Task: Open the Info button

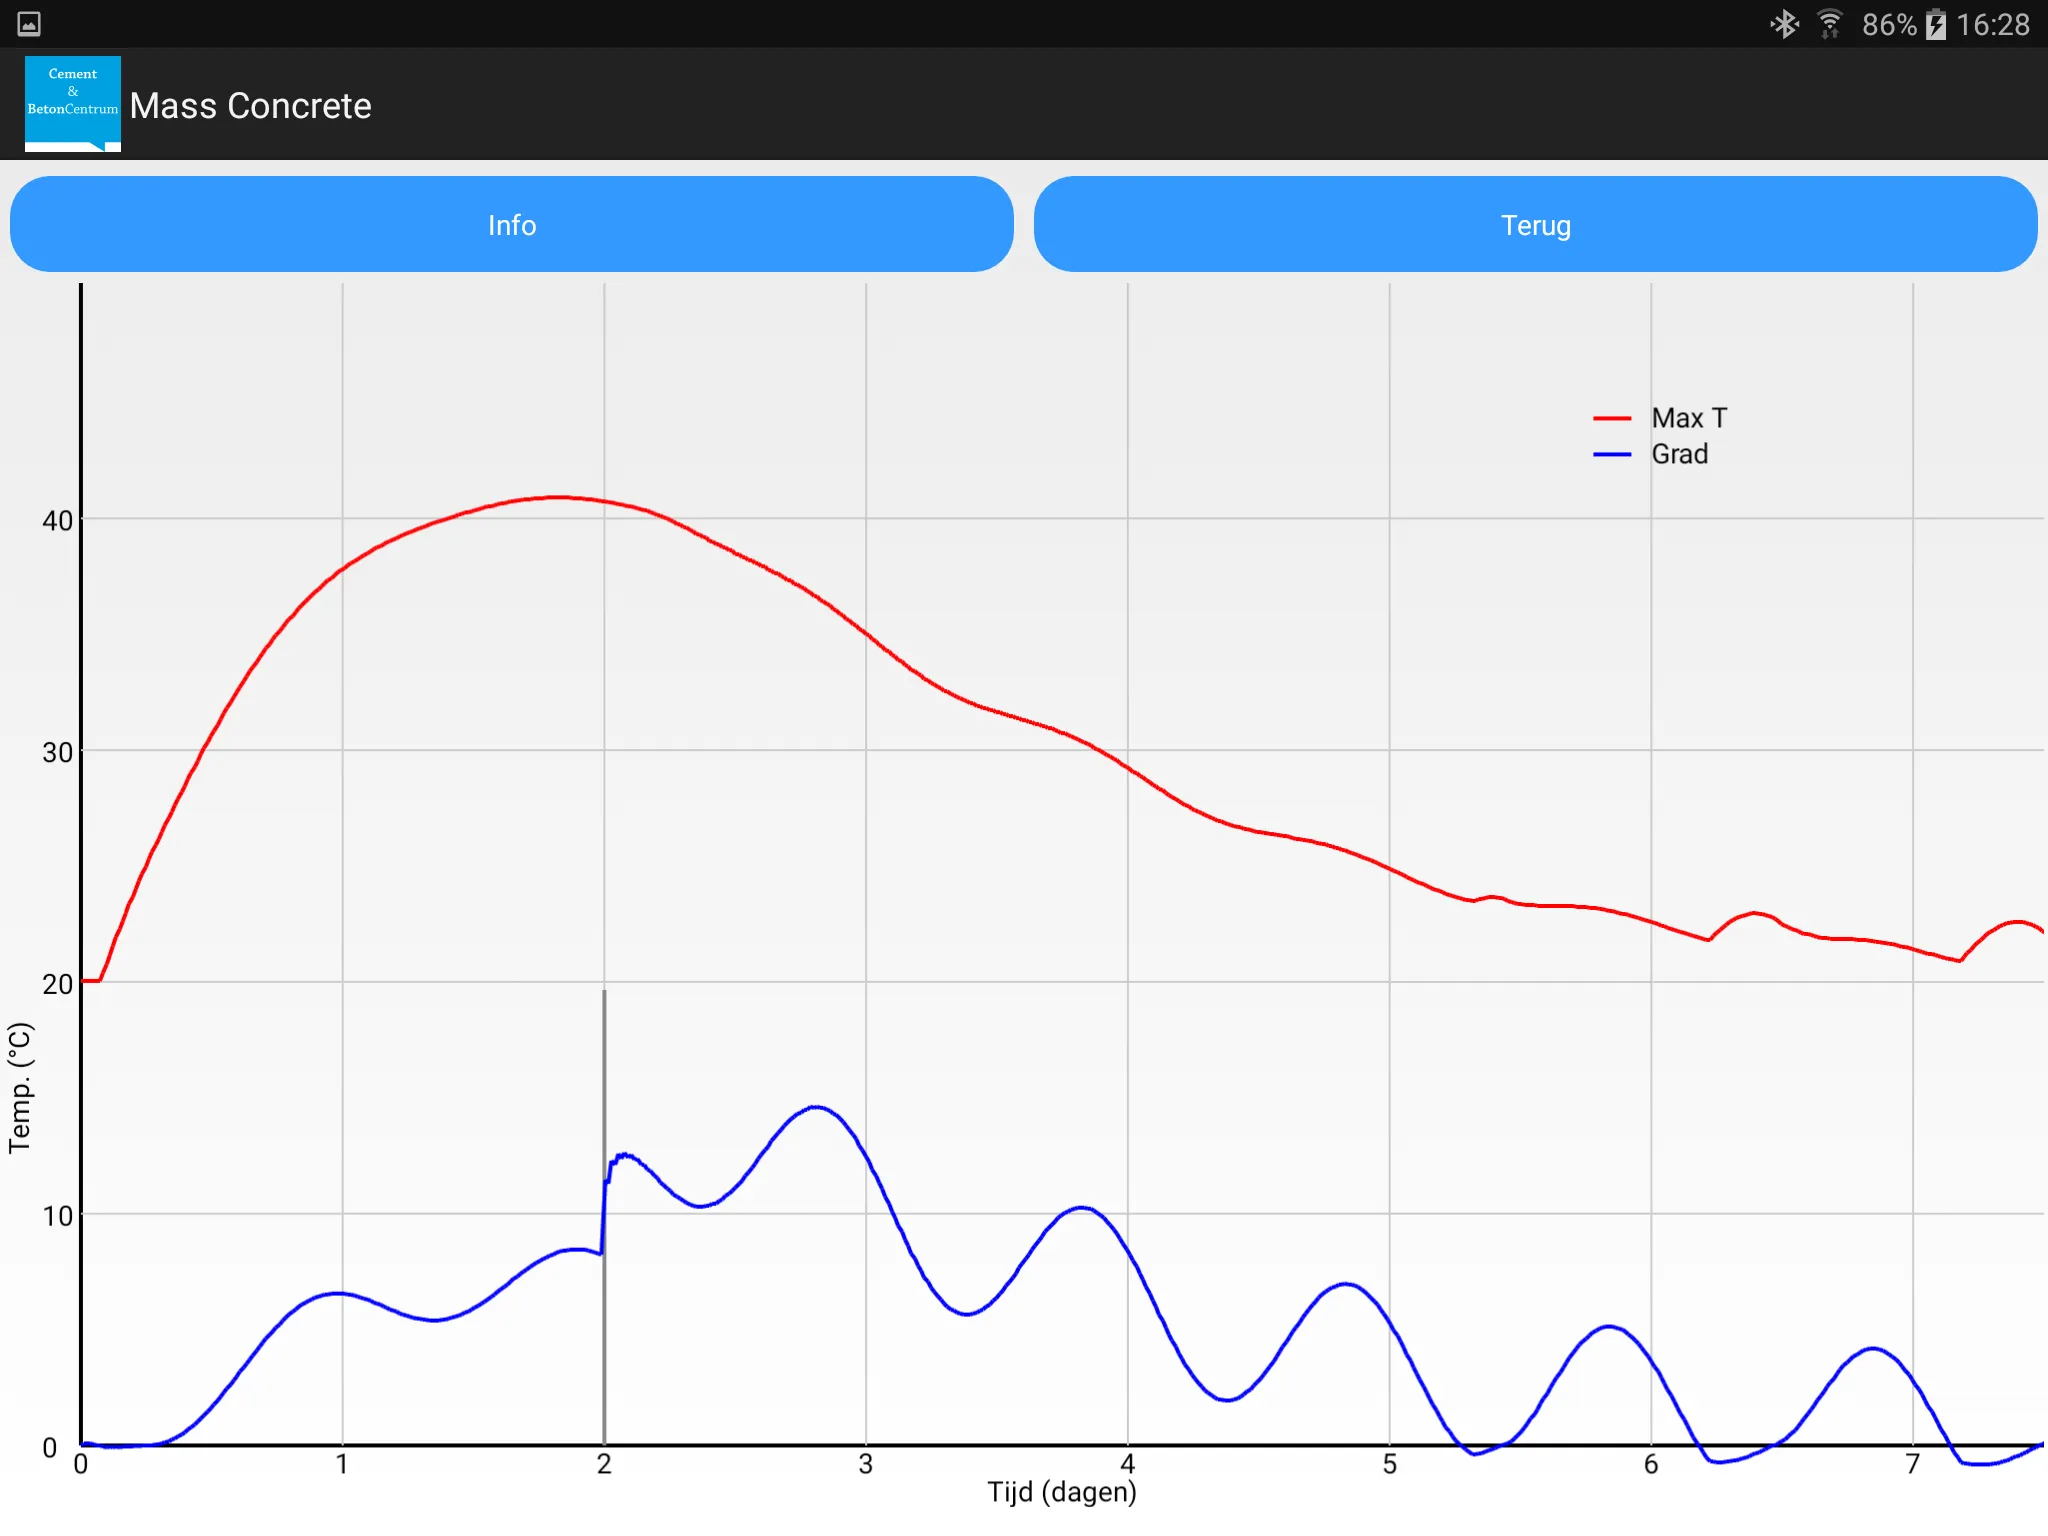Action: click(512, 224)
